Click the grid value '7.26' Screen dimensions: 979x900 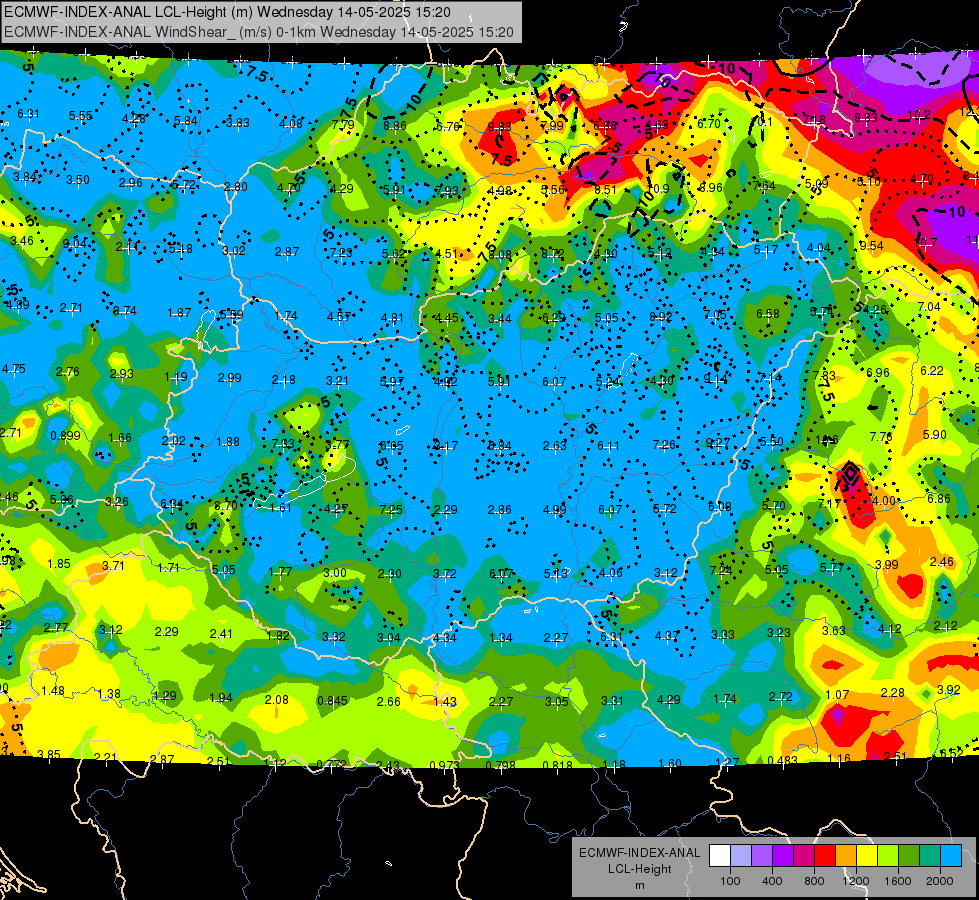[x=664, y=445]
